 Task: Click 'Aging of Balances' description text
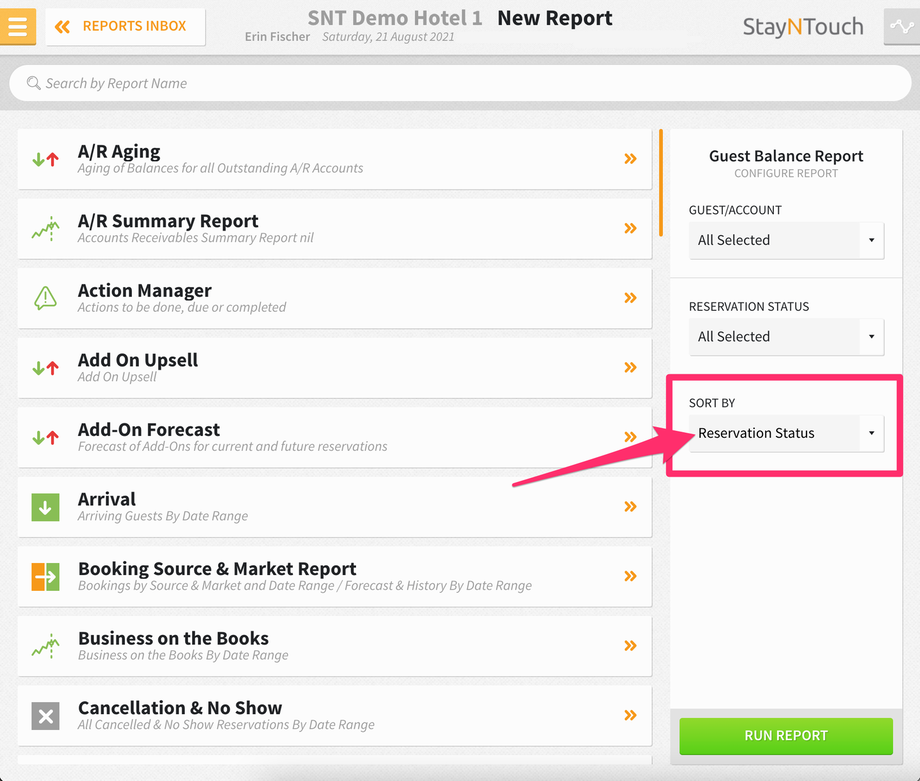(x=220, y=168)
